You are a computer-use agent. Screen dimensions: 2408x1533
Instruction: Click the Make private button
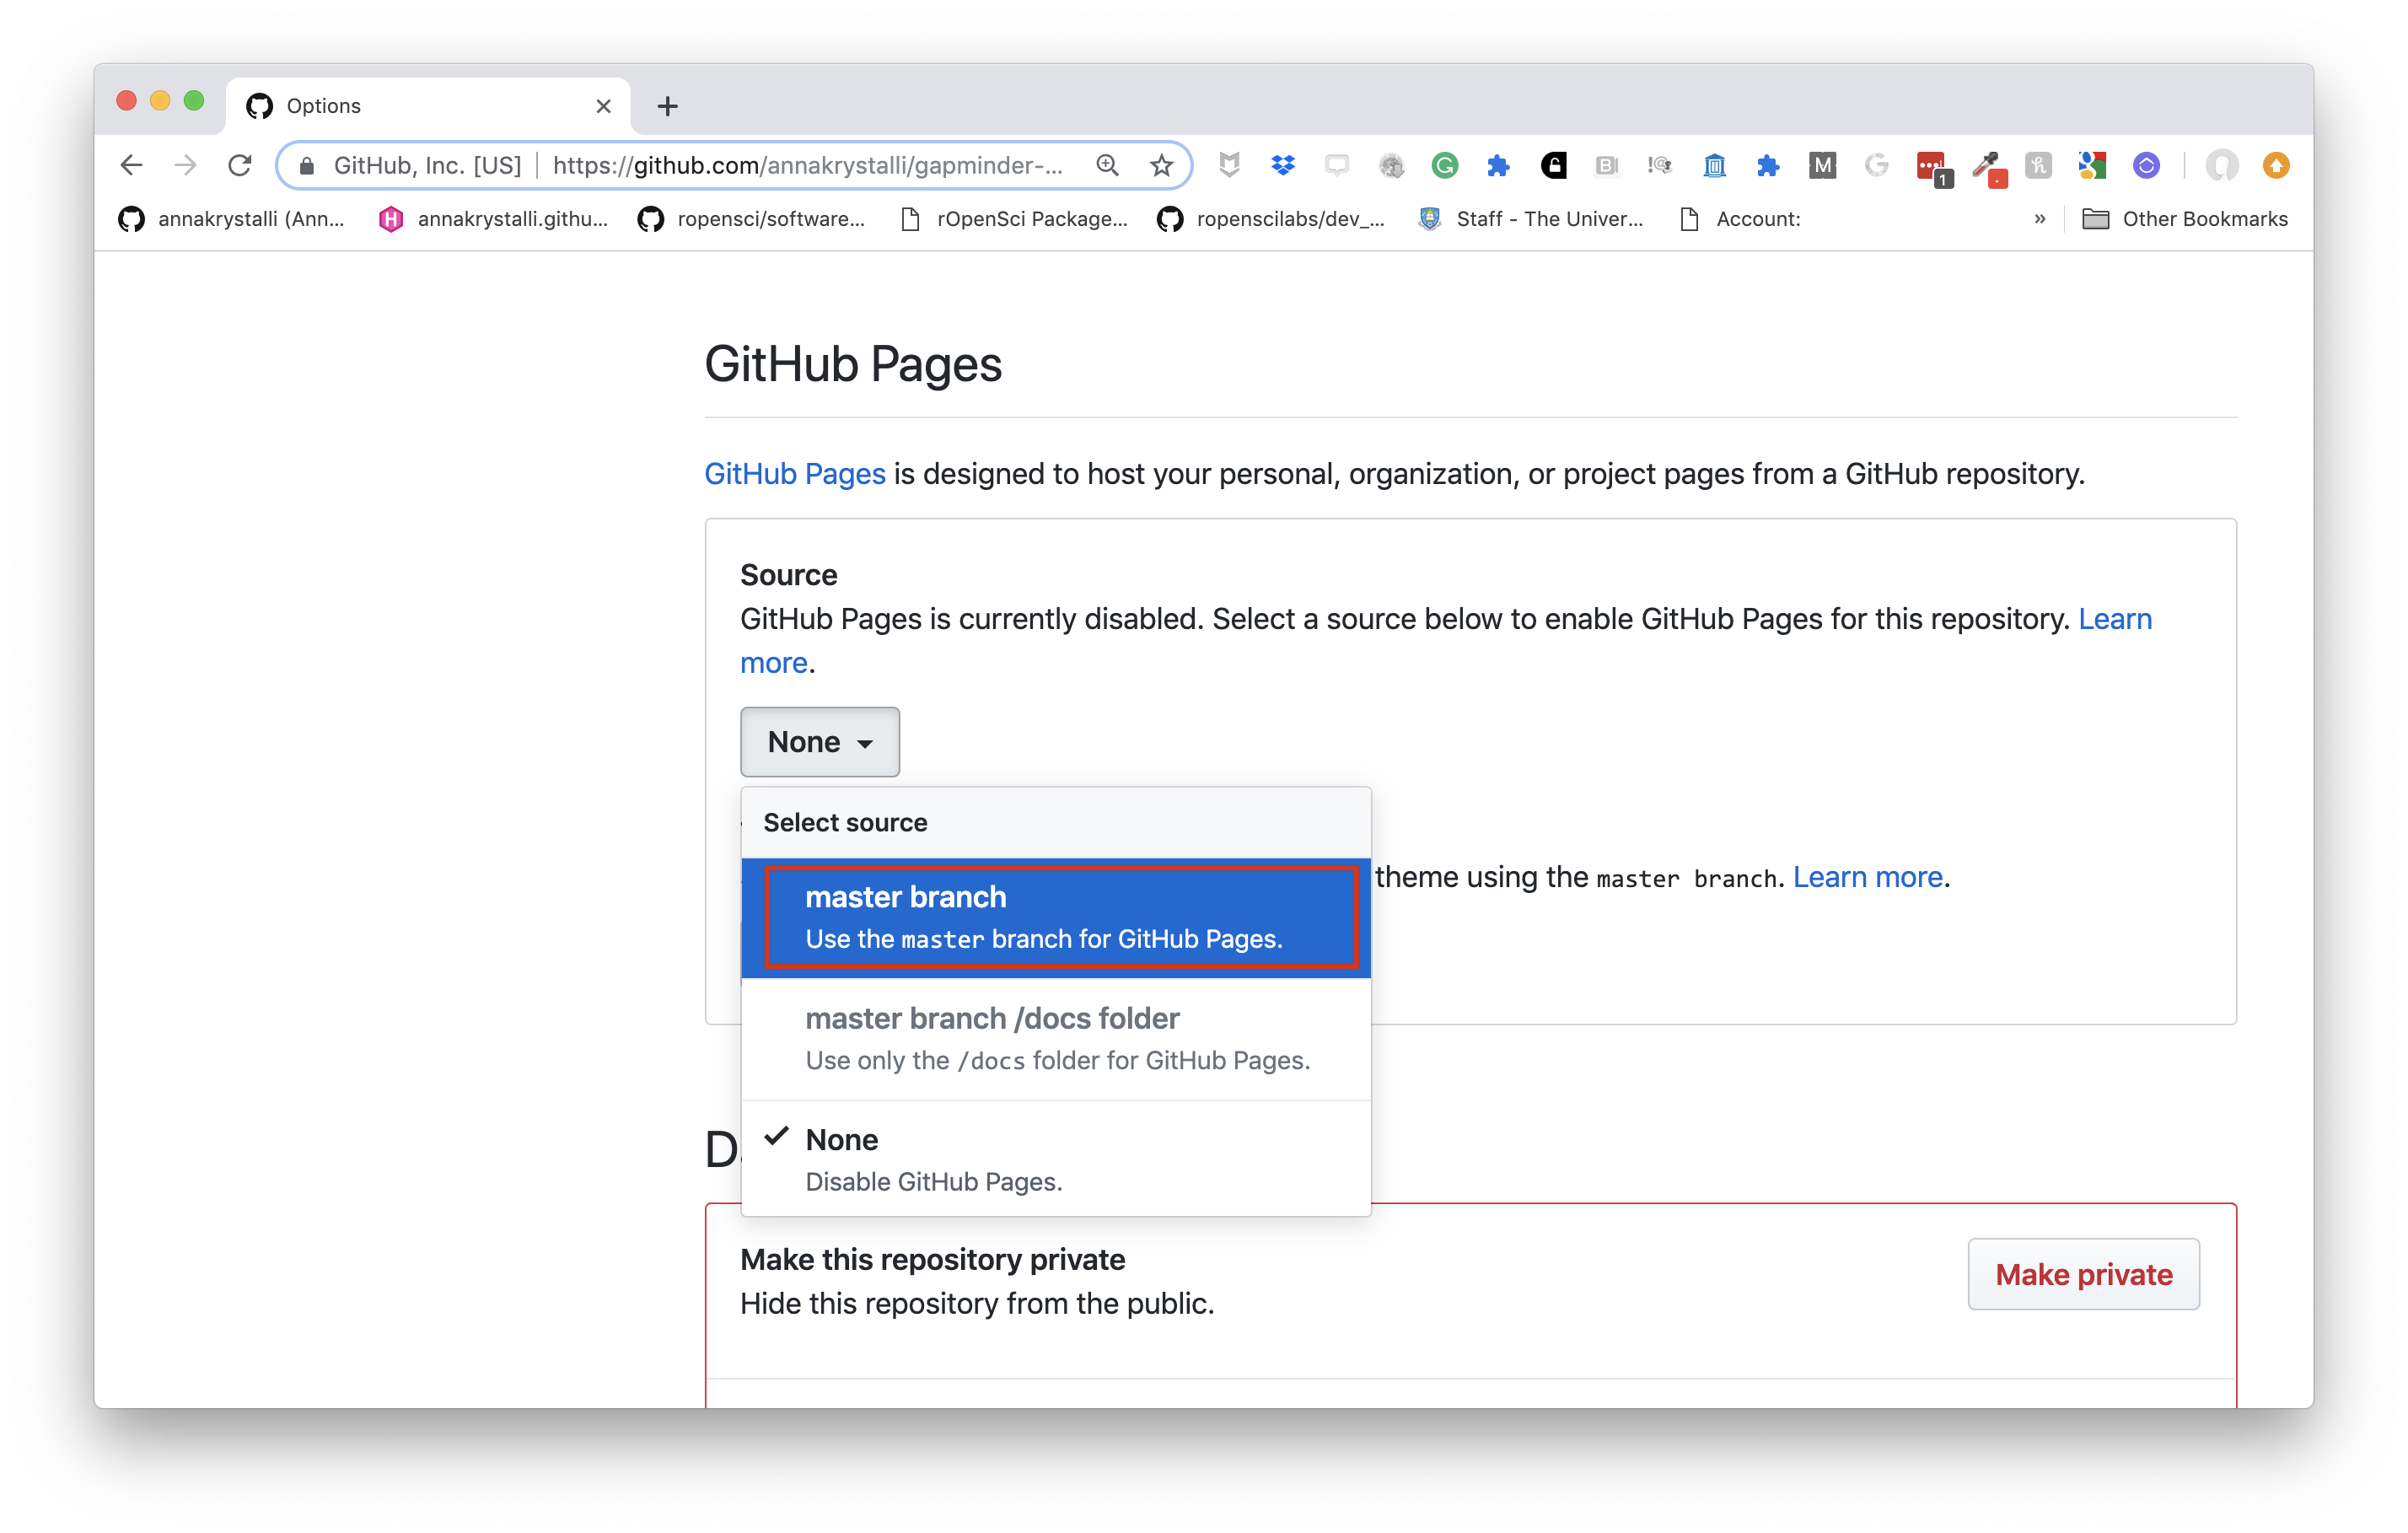point(2083,1274)
